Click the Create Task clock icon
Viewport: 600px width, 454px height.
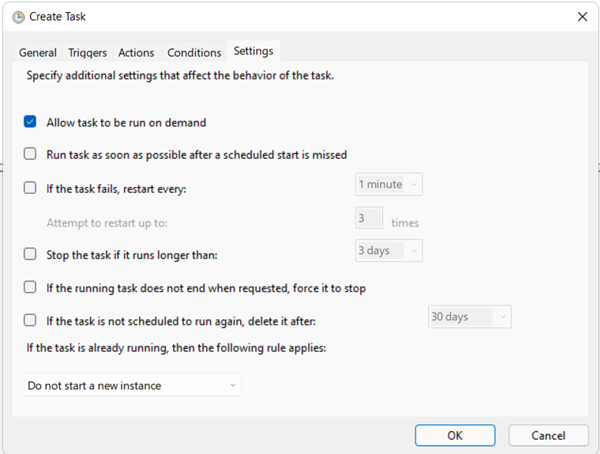click(x=18, y=17)
